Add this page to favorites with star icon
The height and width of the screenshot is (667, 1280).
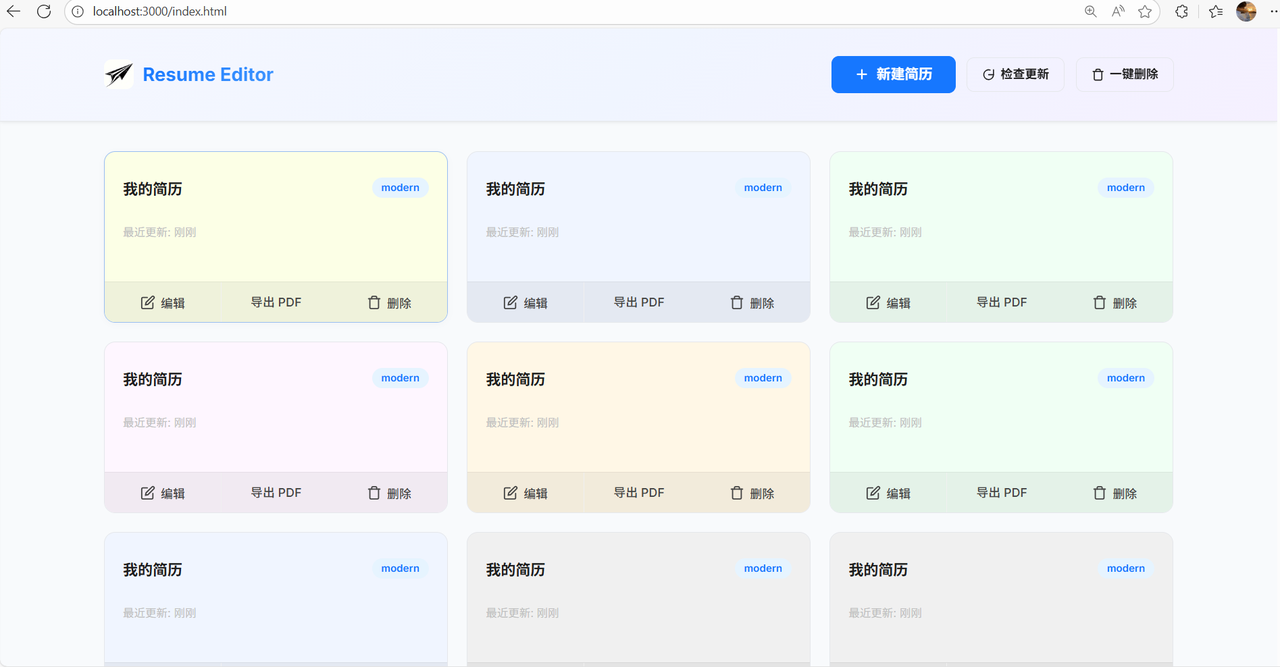pos(1145,12)
